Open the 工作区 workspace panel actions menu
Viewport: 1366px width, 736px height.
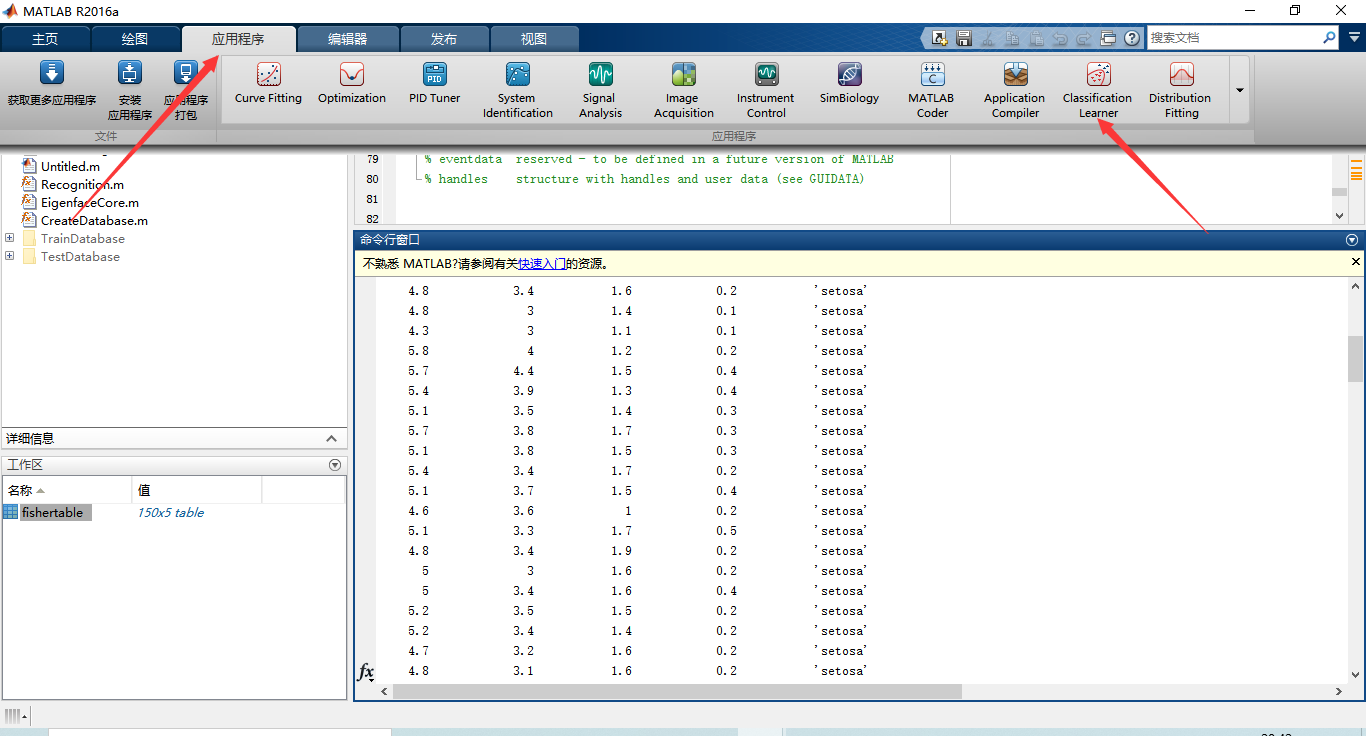pos(335,465)
